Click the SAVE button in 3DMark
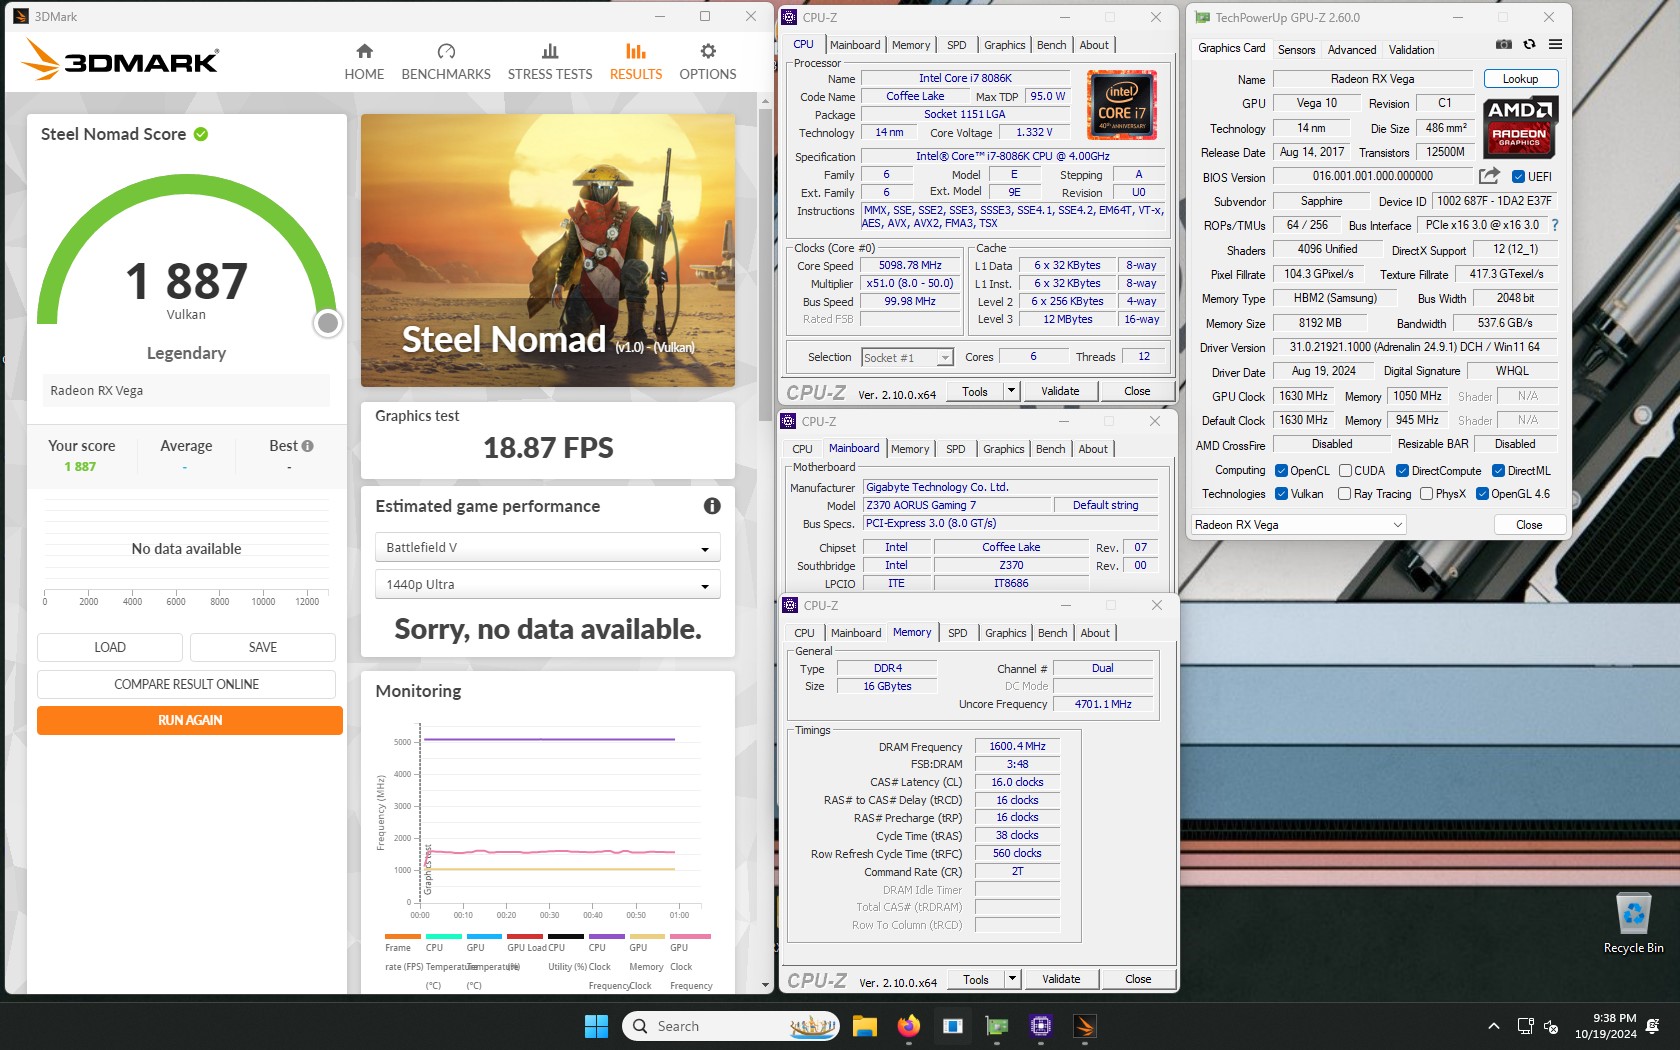Screen dimensions: 1680x1050 pos(263,647)
